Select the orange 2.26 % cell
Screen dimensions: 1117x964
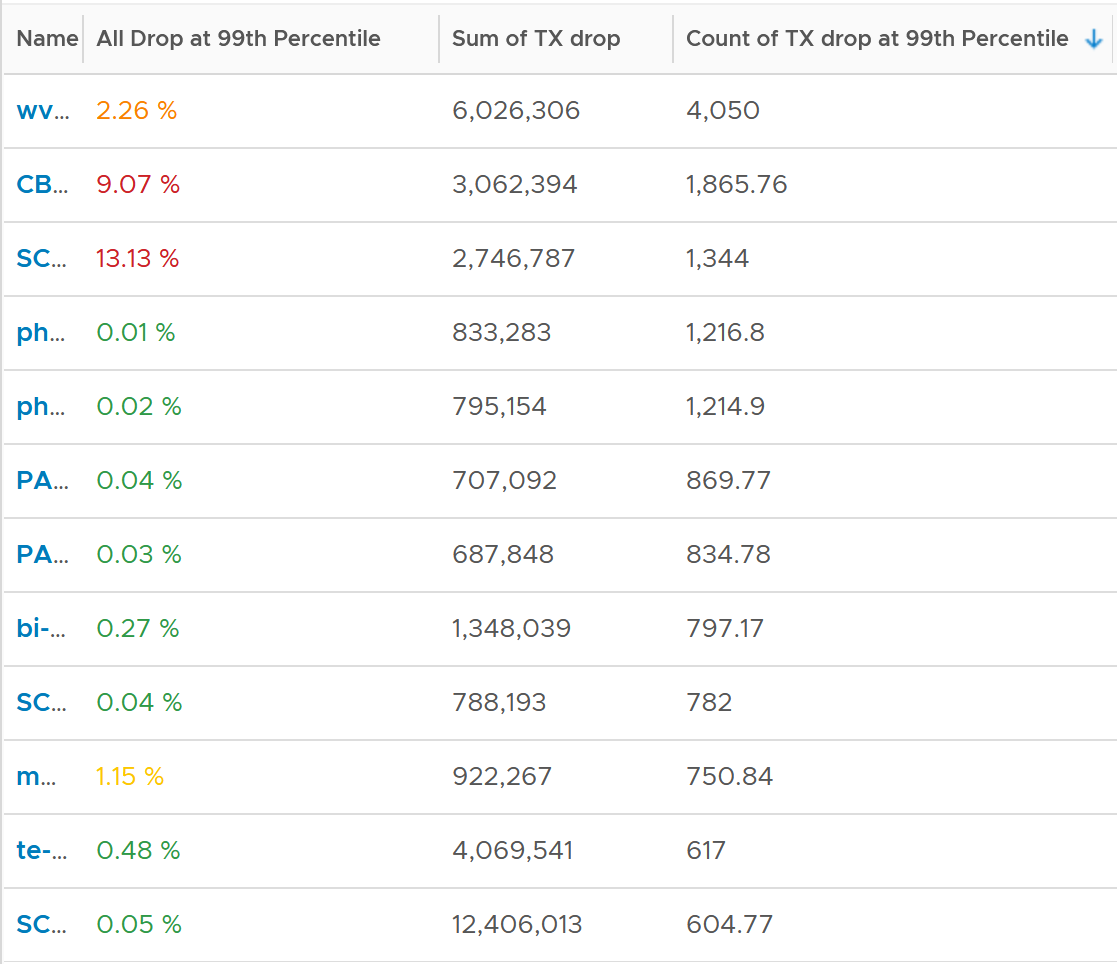137,110
